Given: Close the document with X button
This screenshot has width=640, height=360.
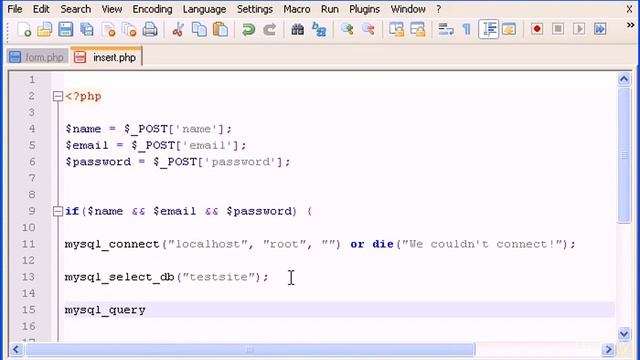Looking at the screenshot, I should click(x=629, y=9).
